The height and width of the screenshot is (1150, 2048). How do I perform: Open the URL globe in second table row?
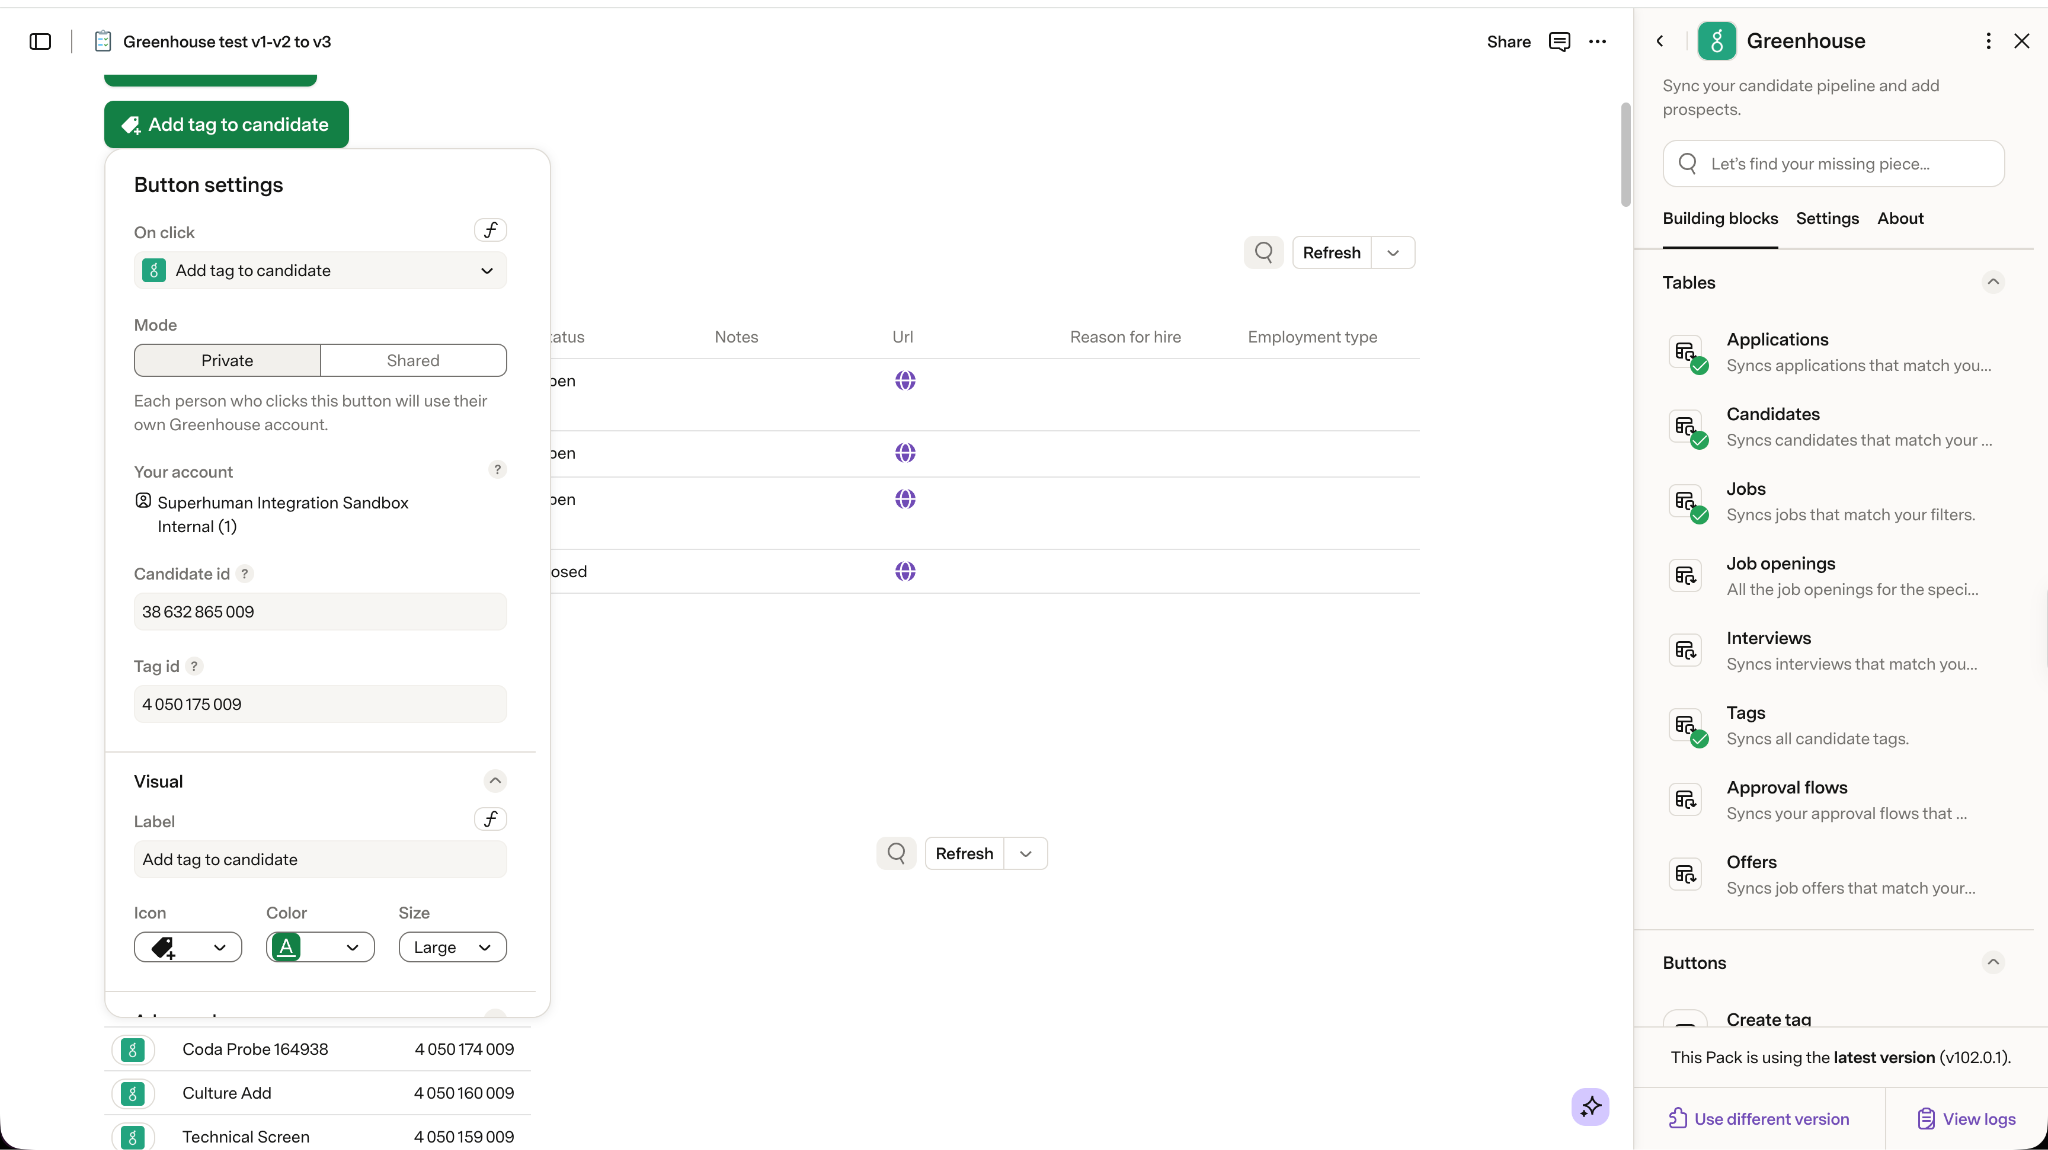tap(905, 453)
